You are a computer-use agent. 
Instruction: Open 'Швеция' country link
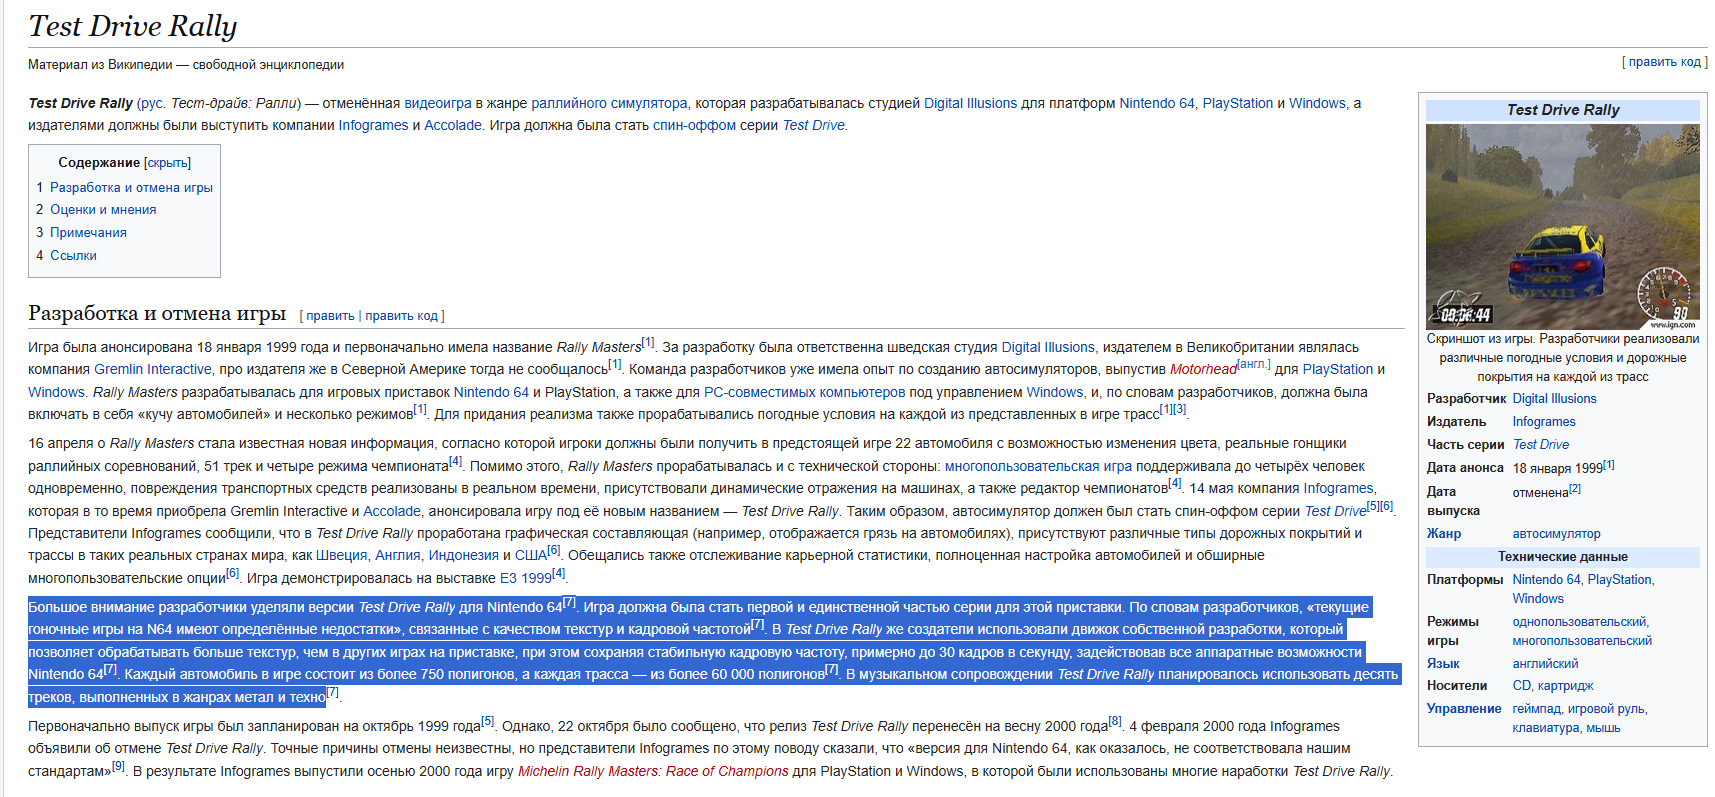tap(342, 555)
